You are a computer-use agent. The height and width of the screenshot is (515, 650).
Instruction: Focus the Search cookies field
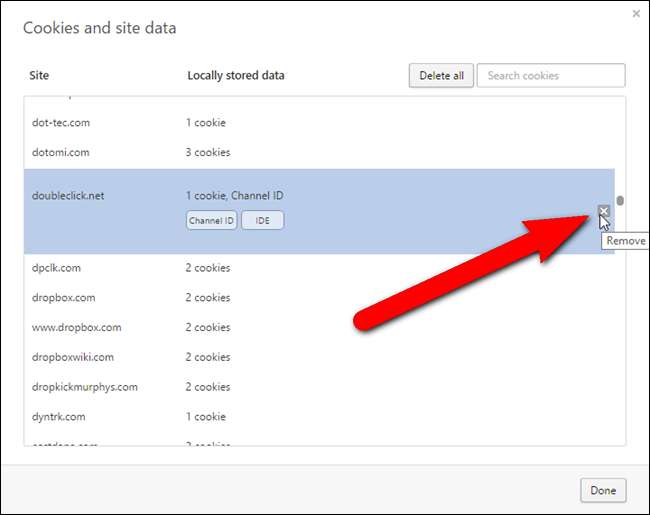pyautogui.click(x=551, y=76)
